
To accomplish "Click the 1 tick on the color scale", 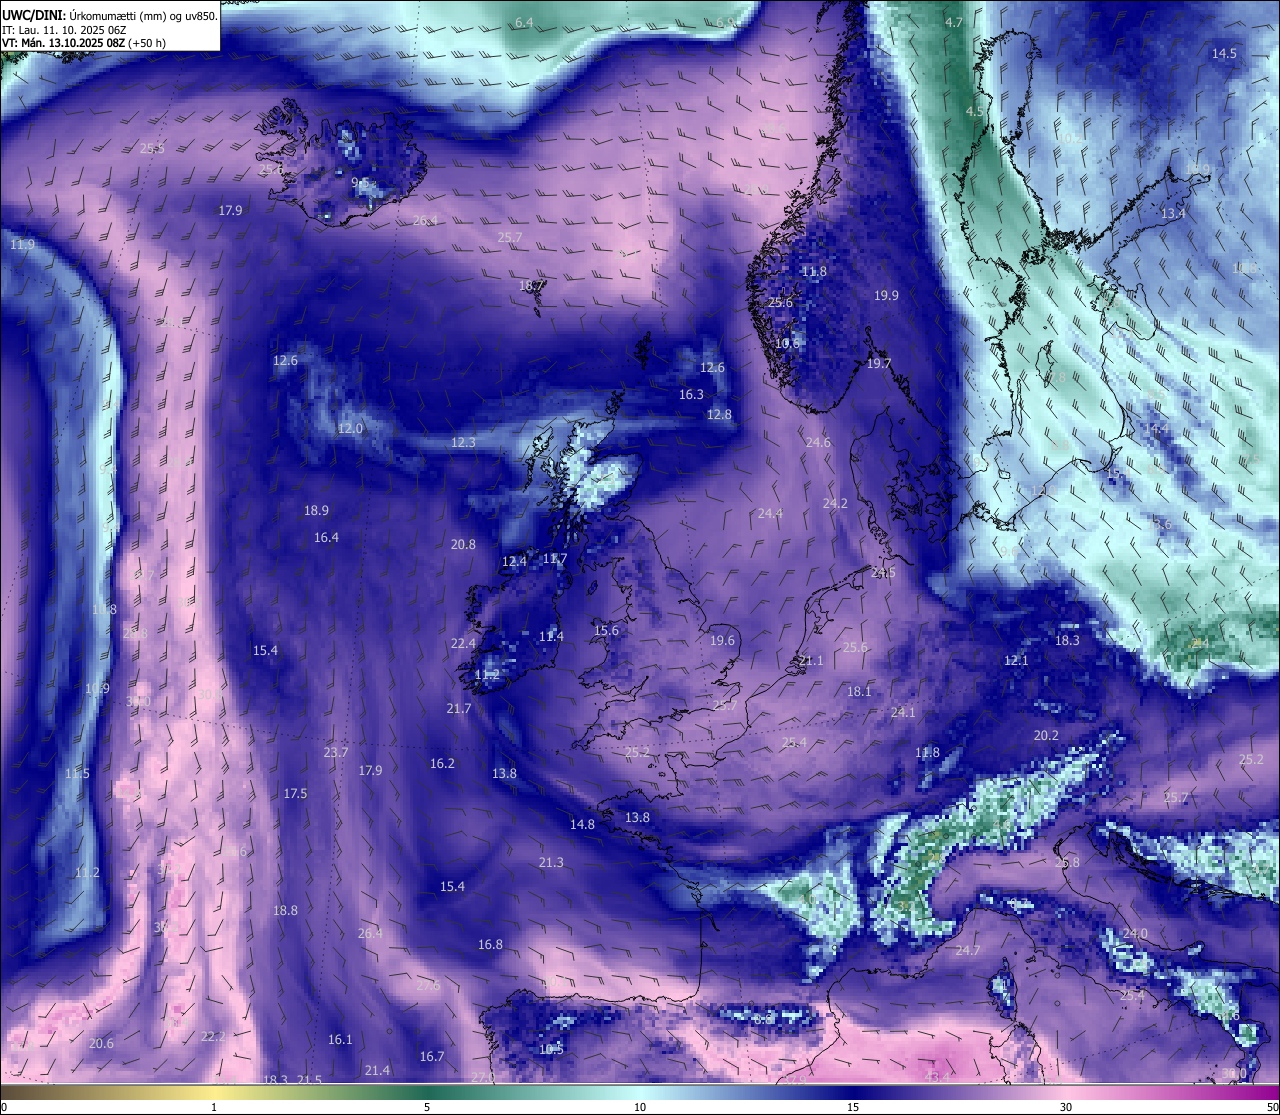I will pyautogui.click(x=214, y=1107).
